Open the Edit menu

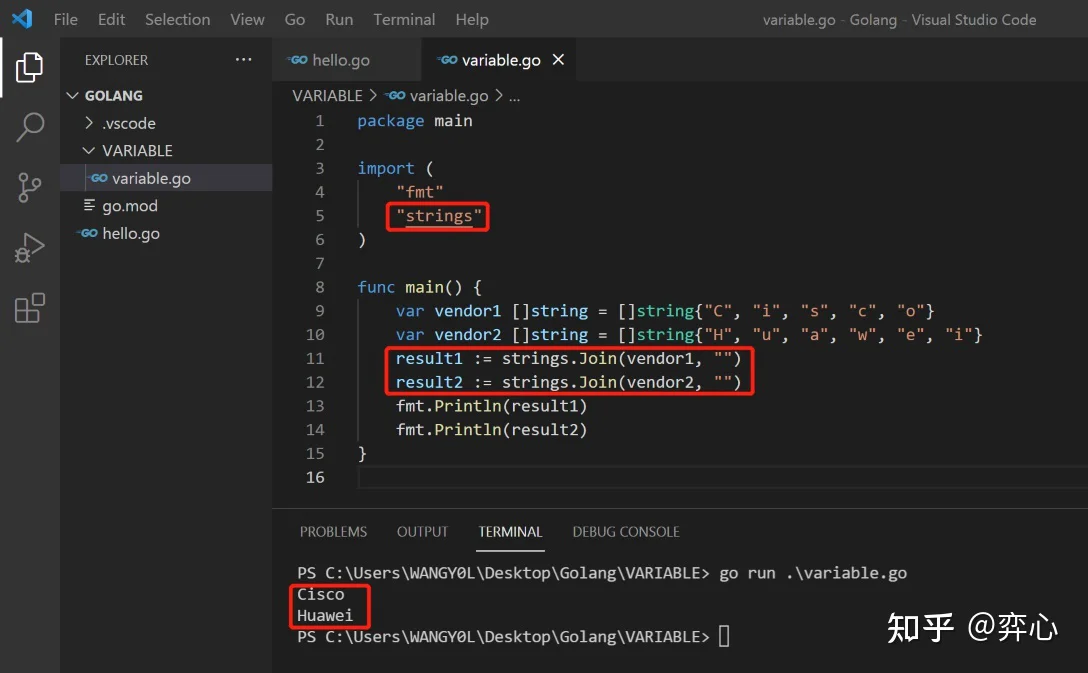(x=111, y=19)
